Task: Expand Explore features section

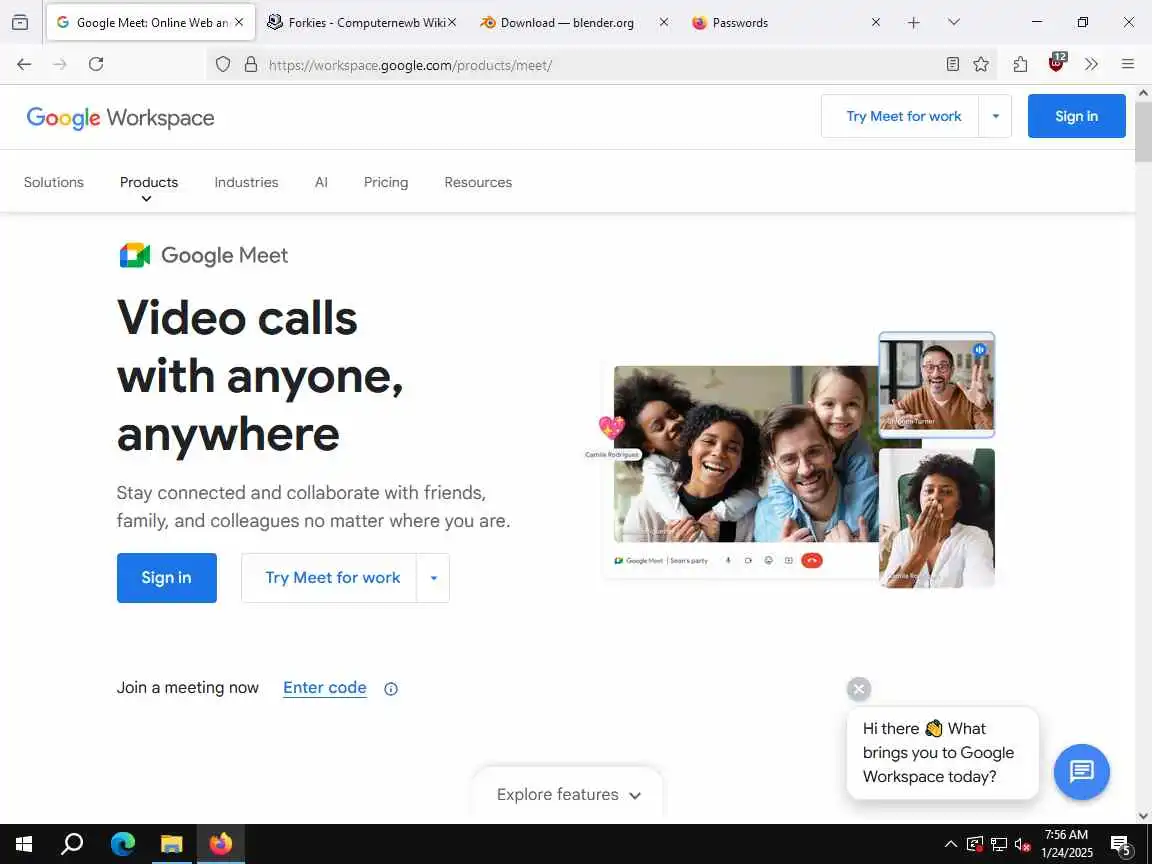Action: (x=568, y=795)
